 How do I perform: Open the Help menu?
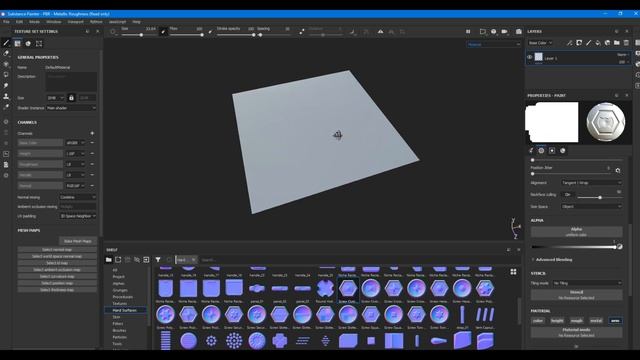136,22
